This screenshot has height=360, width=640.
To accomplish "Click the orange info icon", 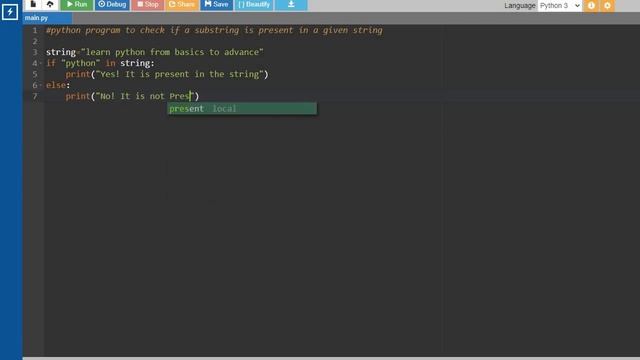I will coord(591,6).
